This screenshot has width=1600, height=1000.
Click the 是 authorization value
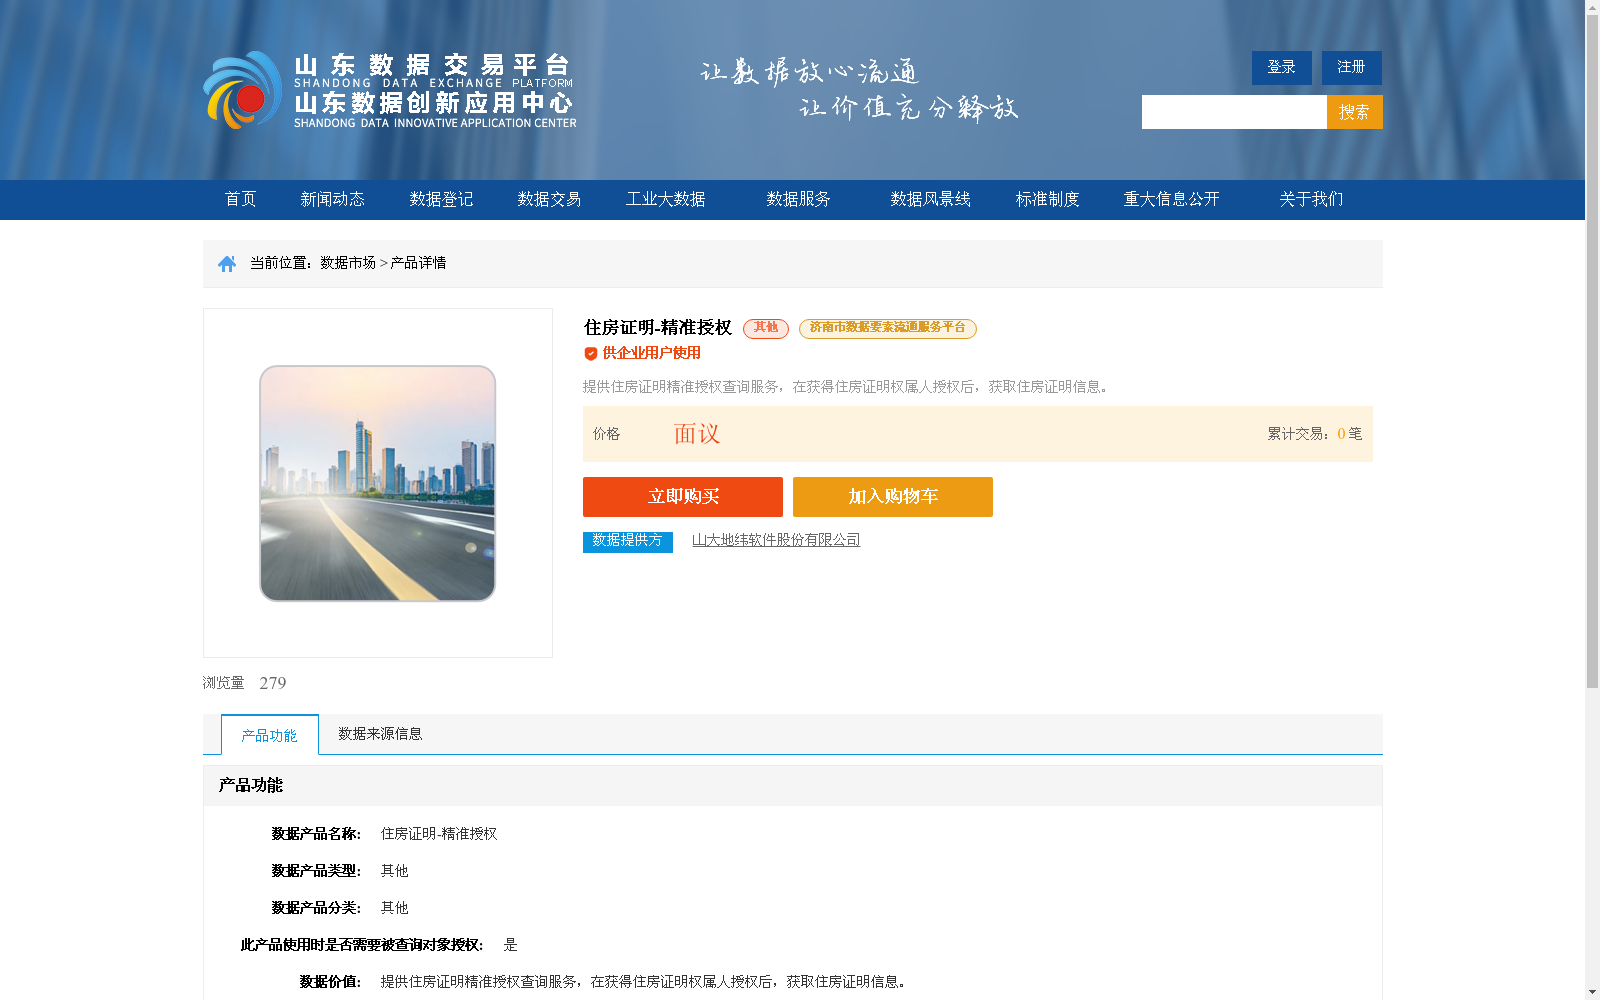(510, 945)
